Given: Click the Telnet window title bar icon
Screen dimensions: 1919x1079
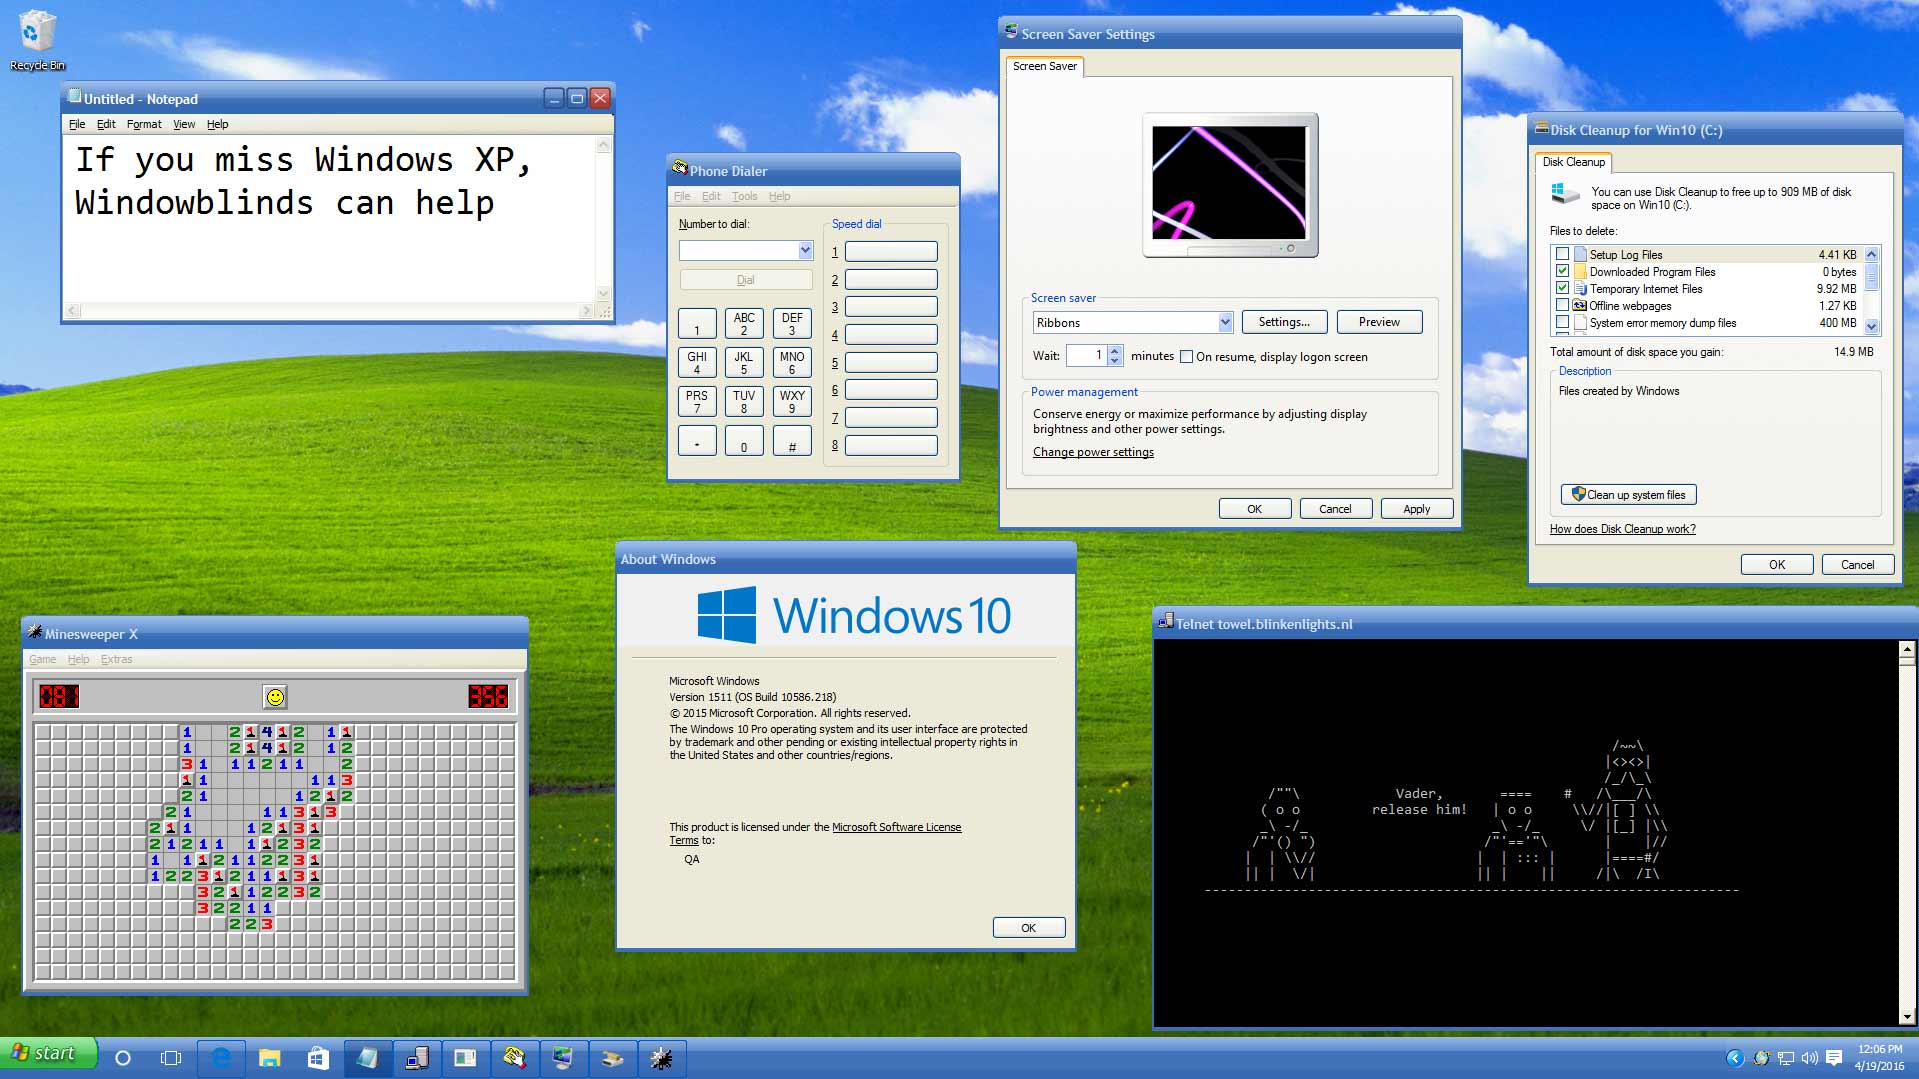Looking at the screenshot, I should click(1165, 622).
